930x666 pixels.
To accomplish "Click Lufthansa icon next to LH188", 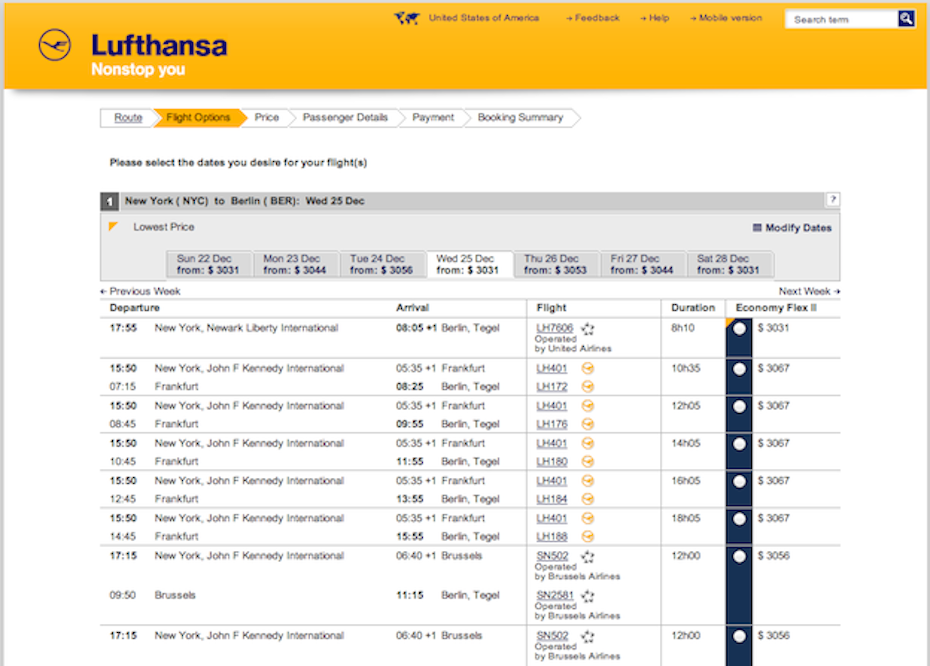I will (x=588, y=536).
